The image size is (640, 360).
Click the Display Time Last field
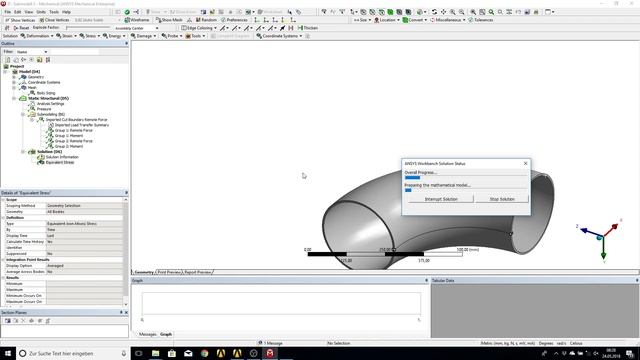click(x=84, y=236)
